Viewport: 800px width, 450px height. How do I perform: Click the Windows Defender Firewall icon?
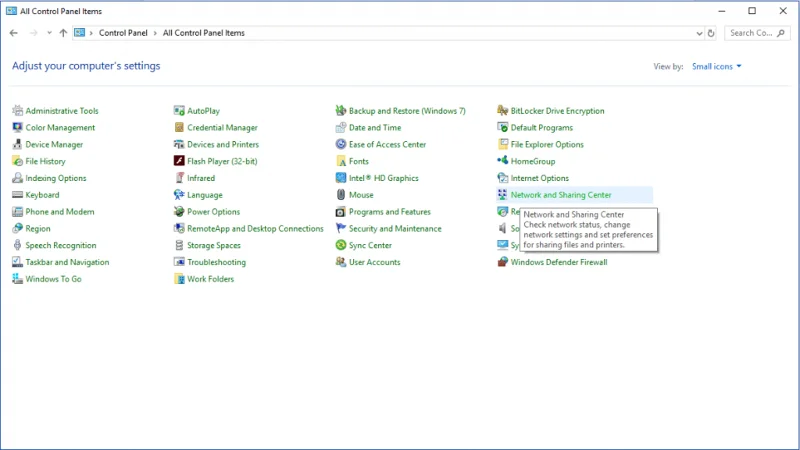[503, 262]
